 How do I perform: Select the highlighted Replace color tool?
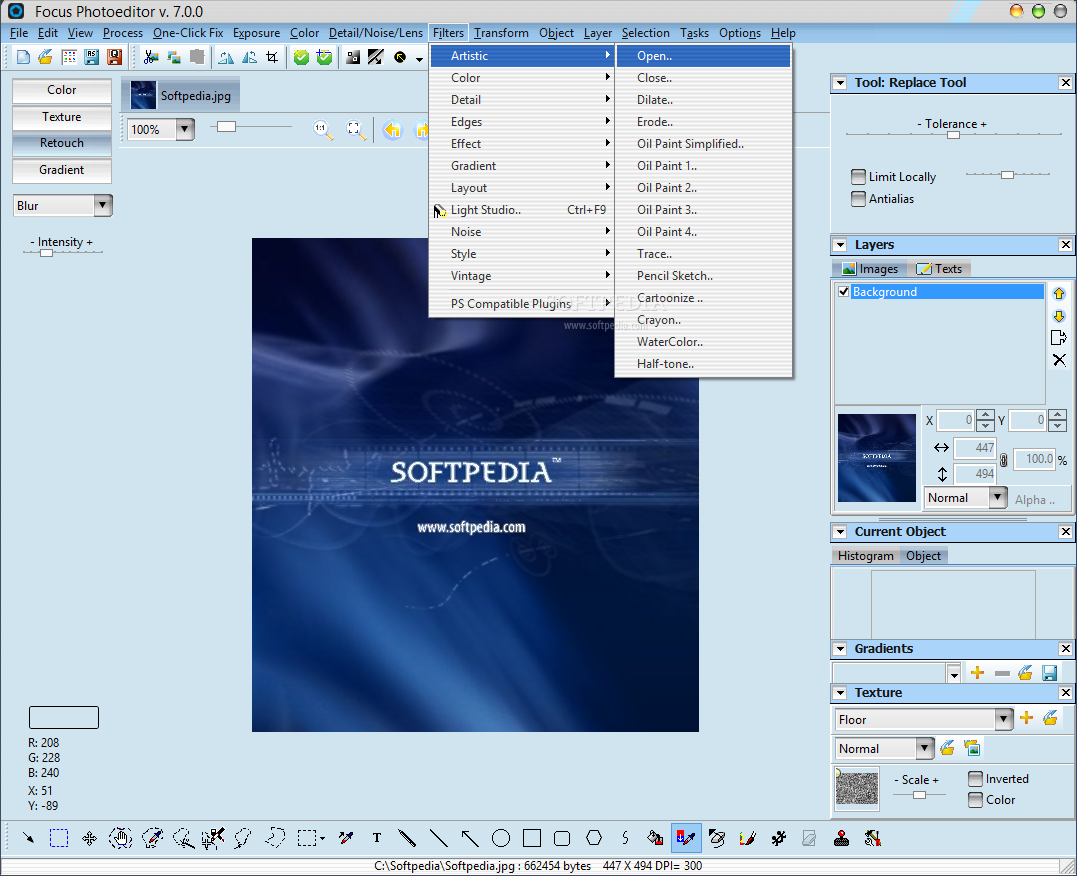[685, 838]
